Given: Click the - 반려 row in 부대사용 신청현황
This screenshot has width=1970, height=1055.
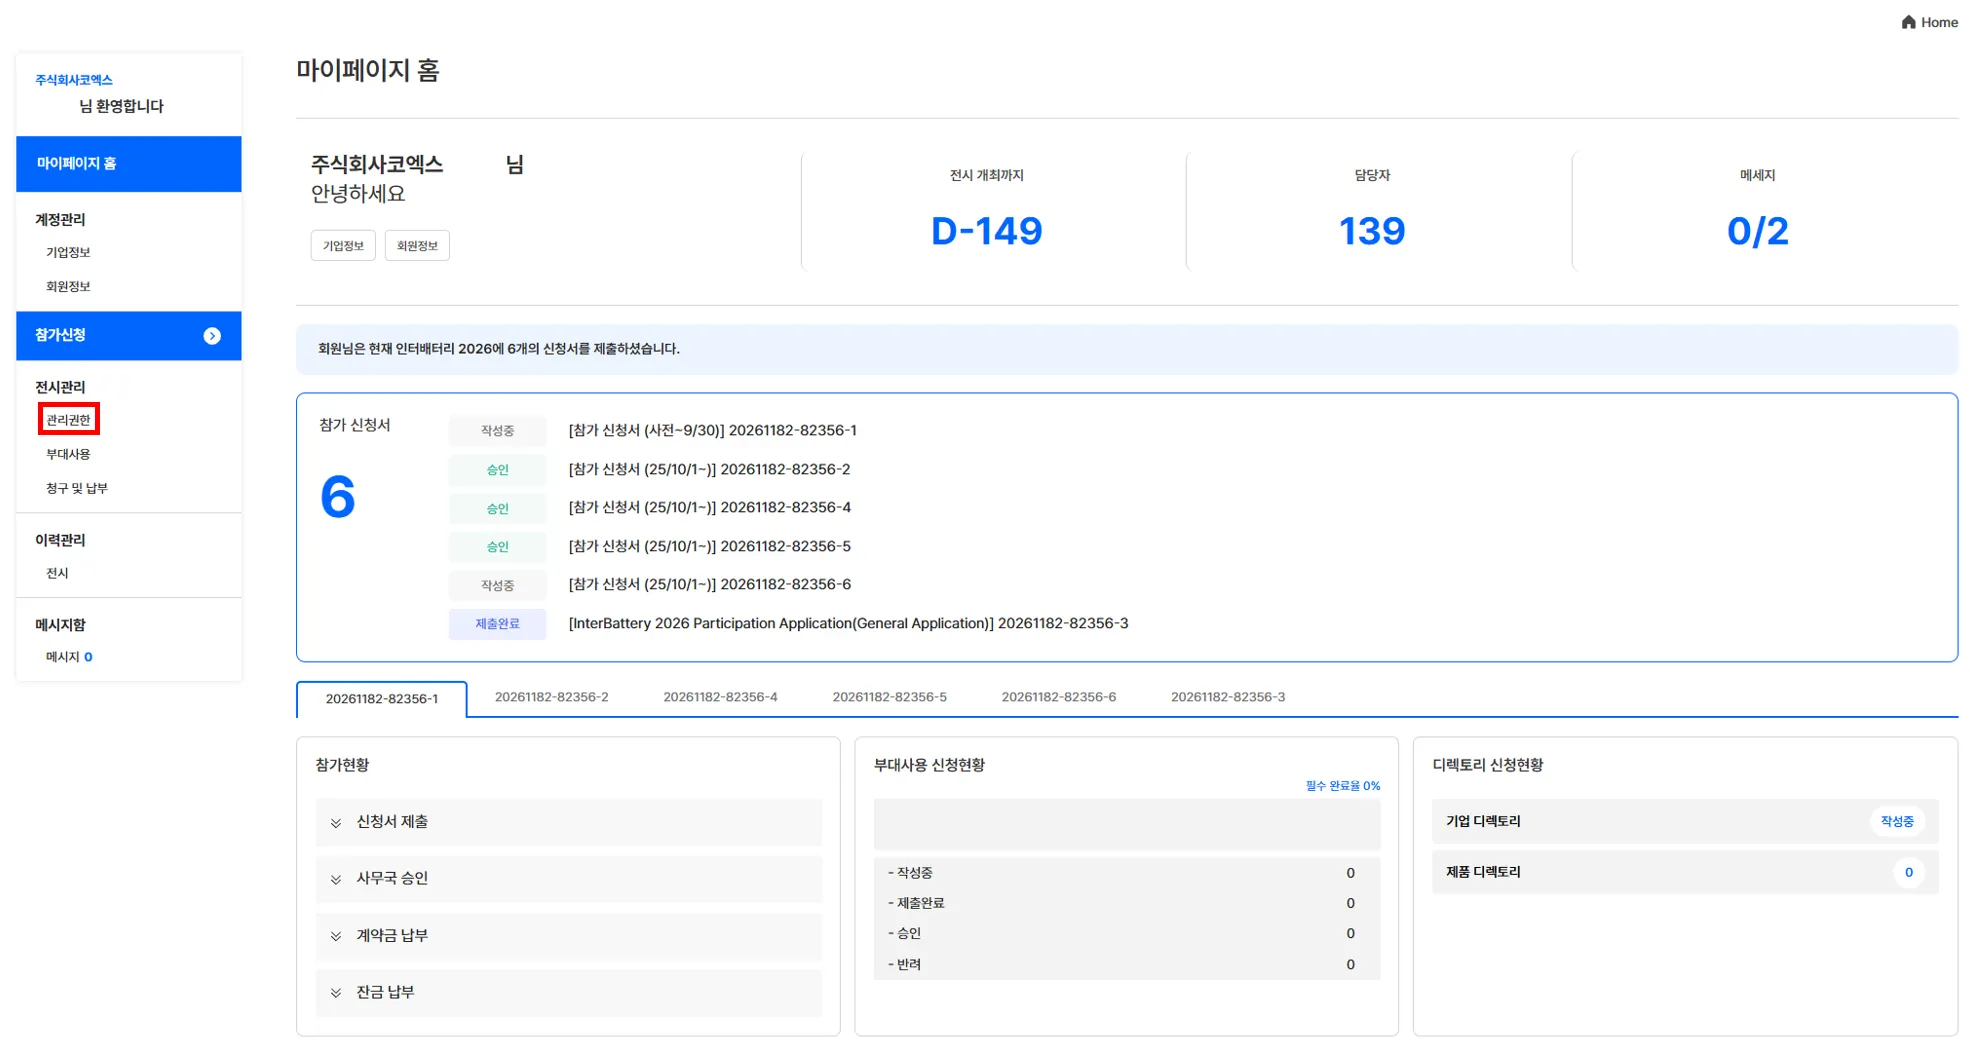Looking at the screenshot, I should pos(1127,965).
